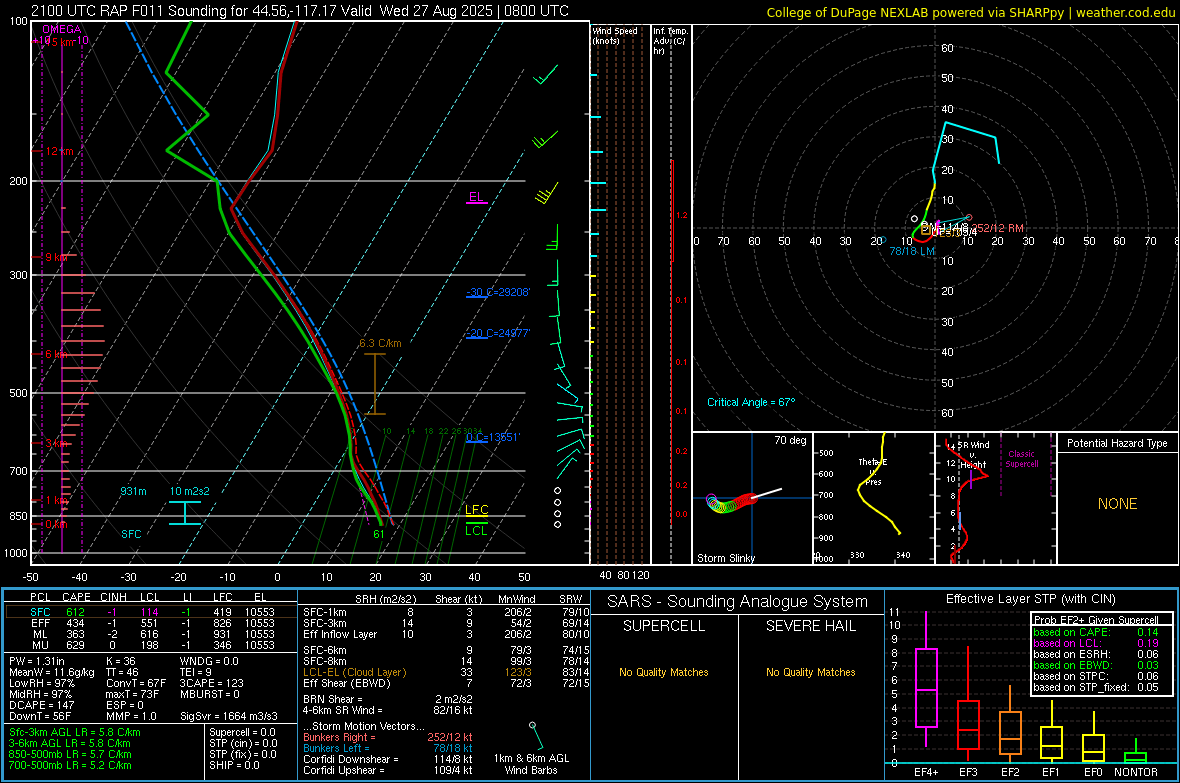
Task: Click the cyan '931m' inflow layer label
Action: pyautogui.click(x=133, y=491)
